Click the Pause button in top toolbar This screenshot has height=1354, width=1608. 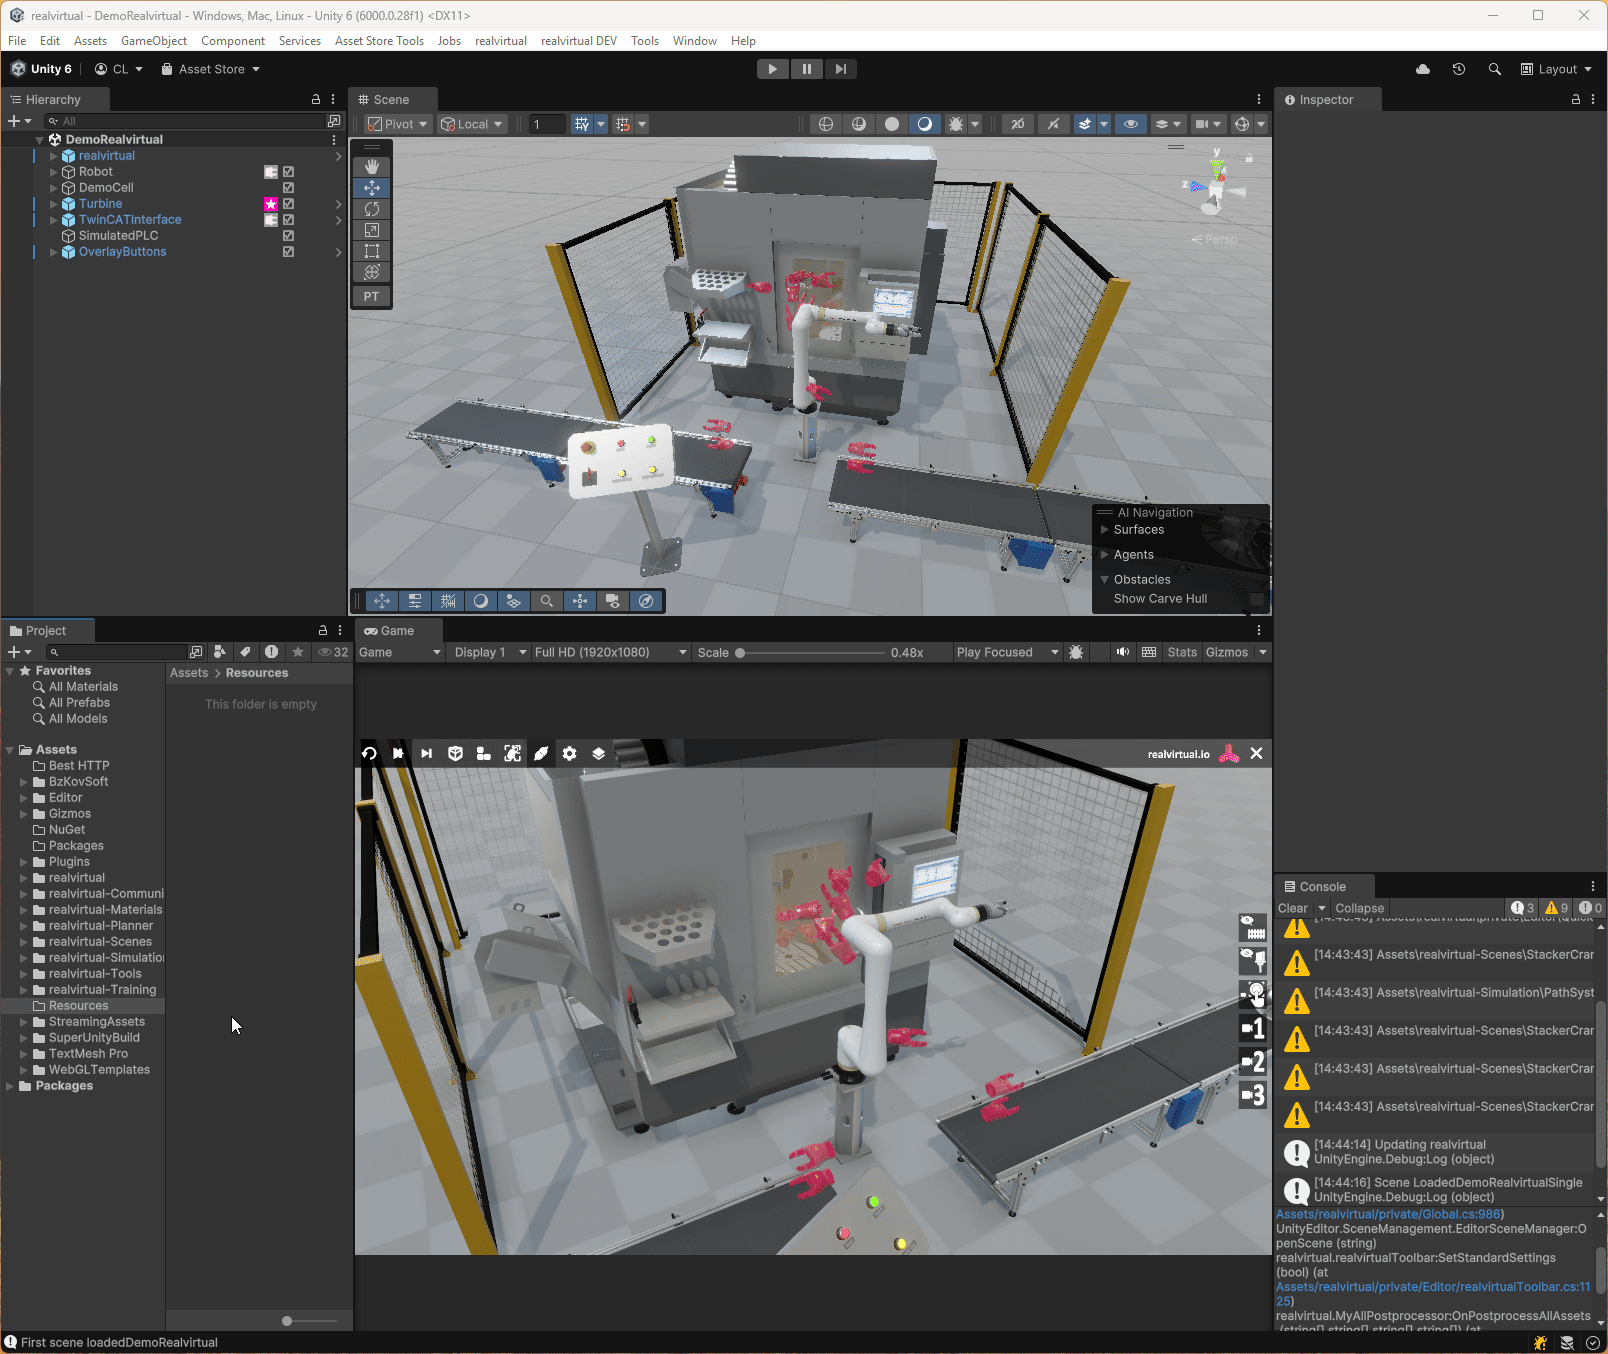pyautogui.click(x=806, y=69)
